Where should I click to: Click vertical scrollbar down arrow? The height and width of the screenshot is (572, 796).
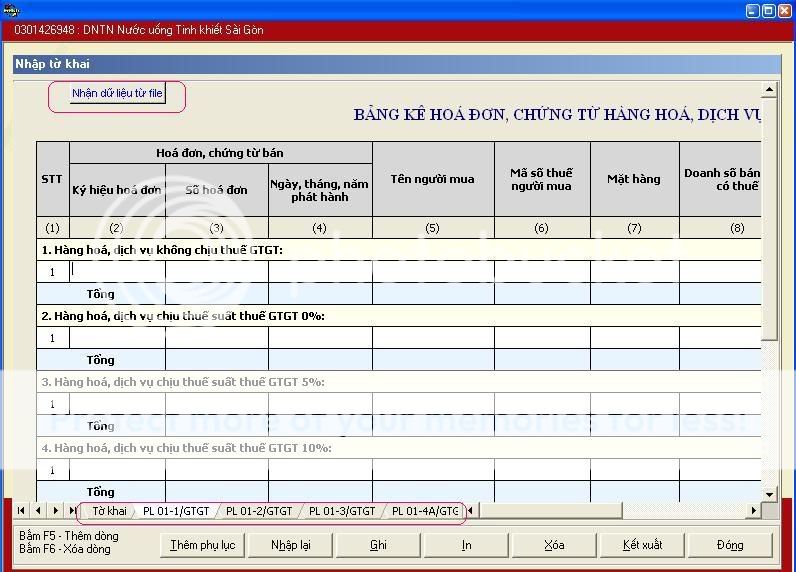pyautogui.click(x=769, y=494)
